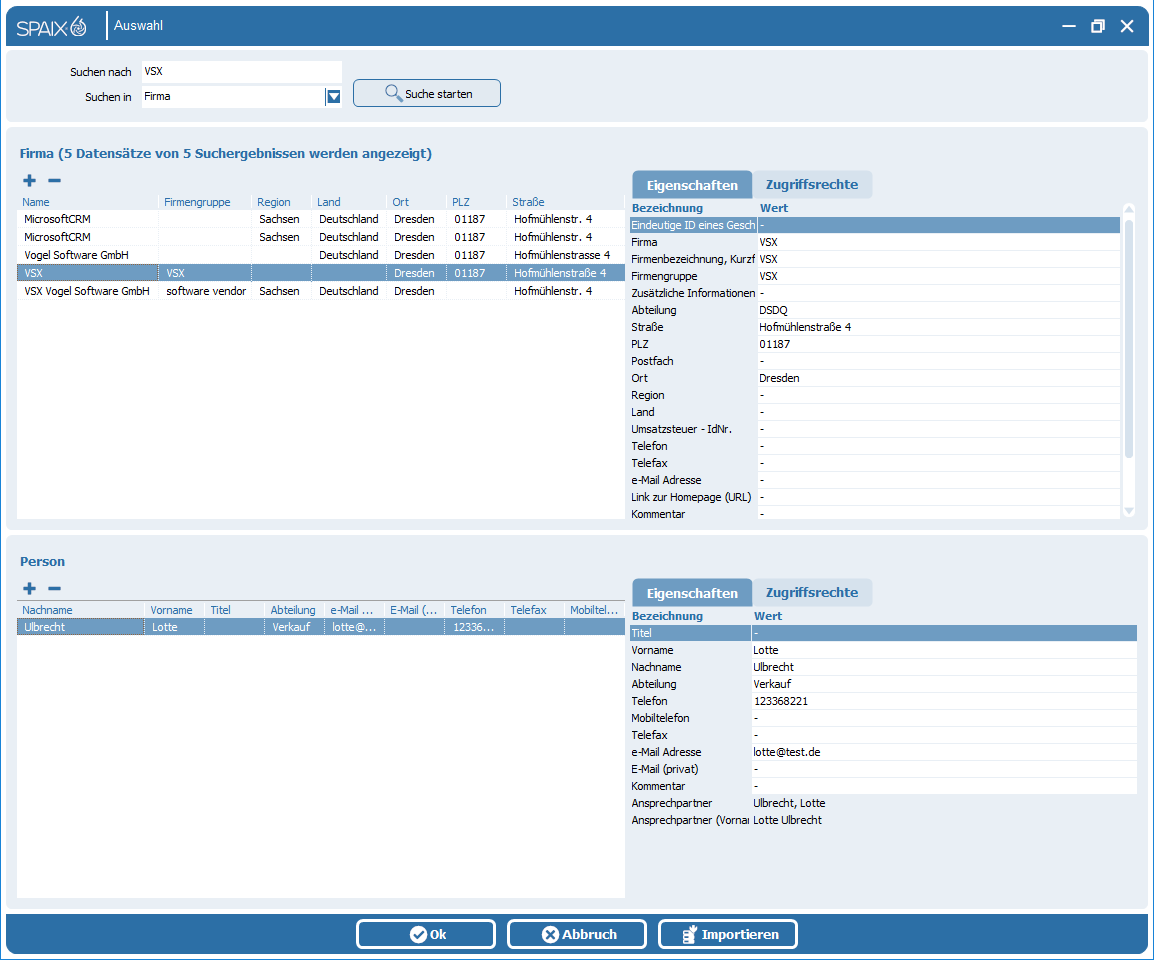Click '123368221' Telefon value
Image resolution: width=1154 pixels, height=960 pixels.
point(781,701)
